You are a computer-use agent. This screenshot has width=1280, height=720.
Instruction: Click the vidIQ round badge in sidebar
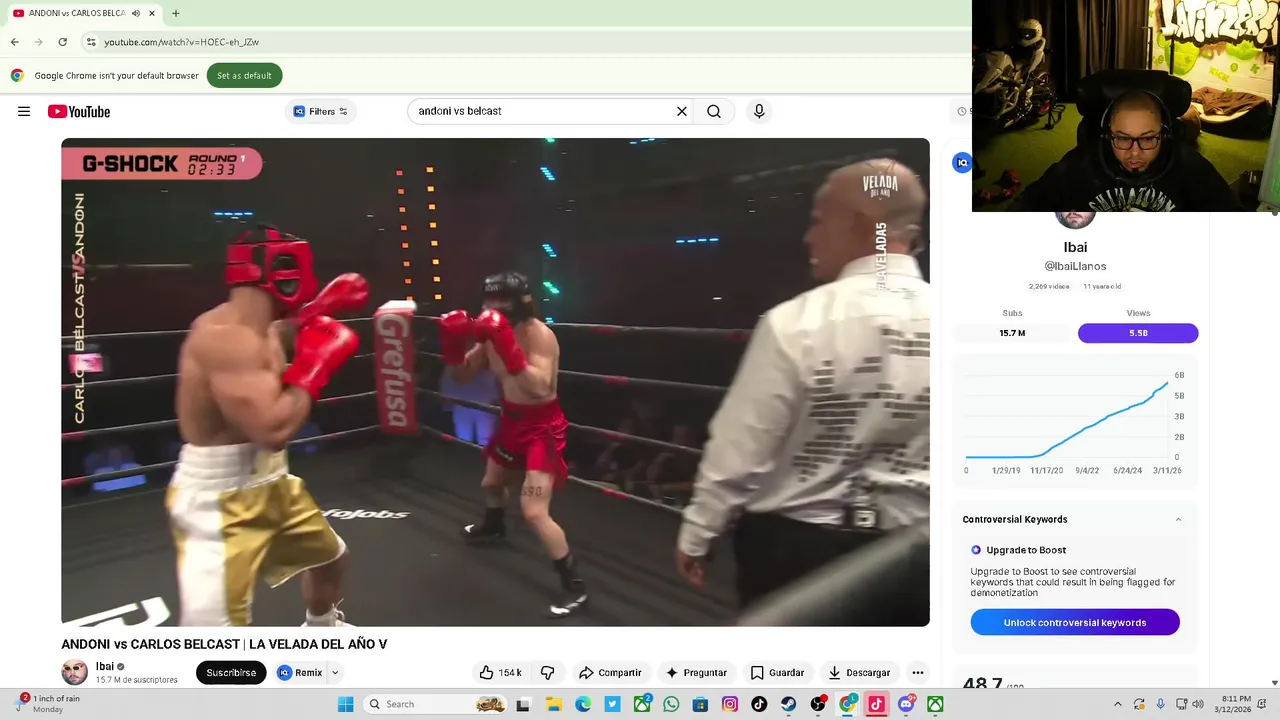point(962,162)
